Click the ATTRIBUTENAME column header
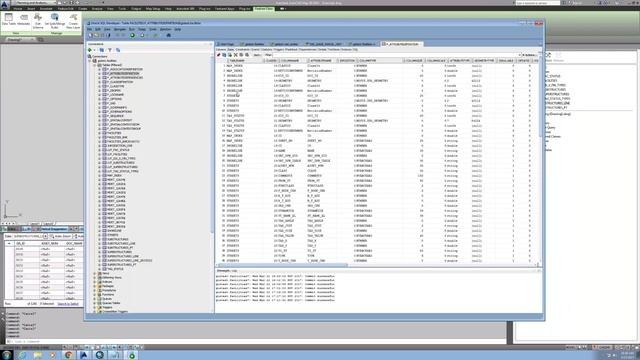 pyautogui.click(x=321, y=61)
